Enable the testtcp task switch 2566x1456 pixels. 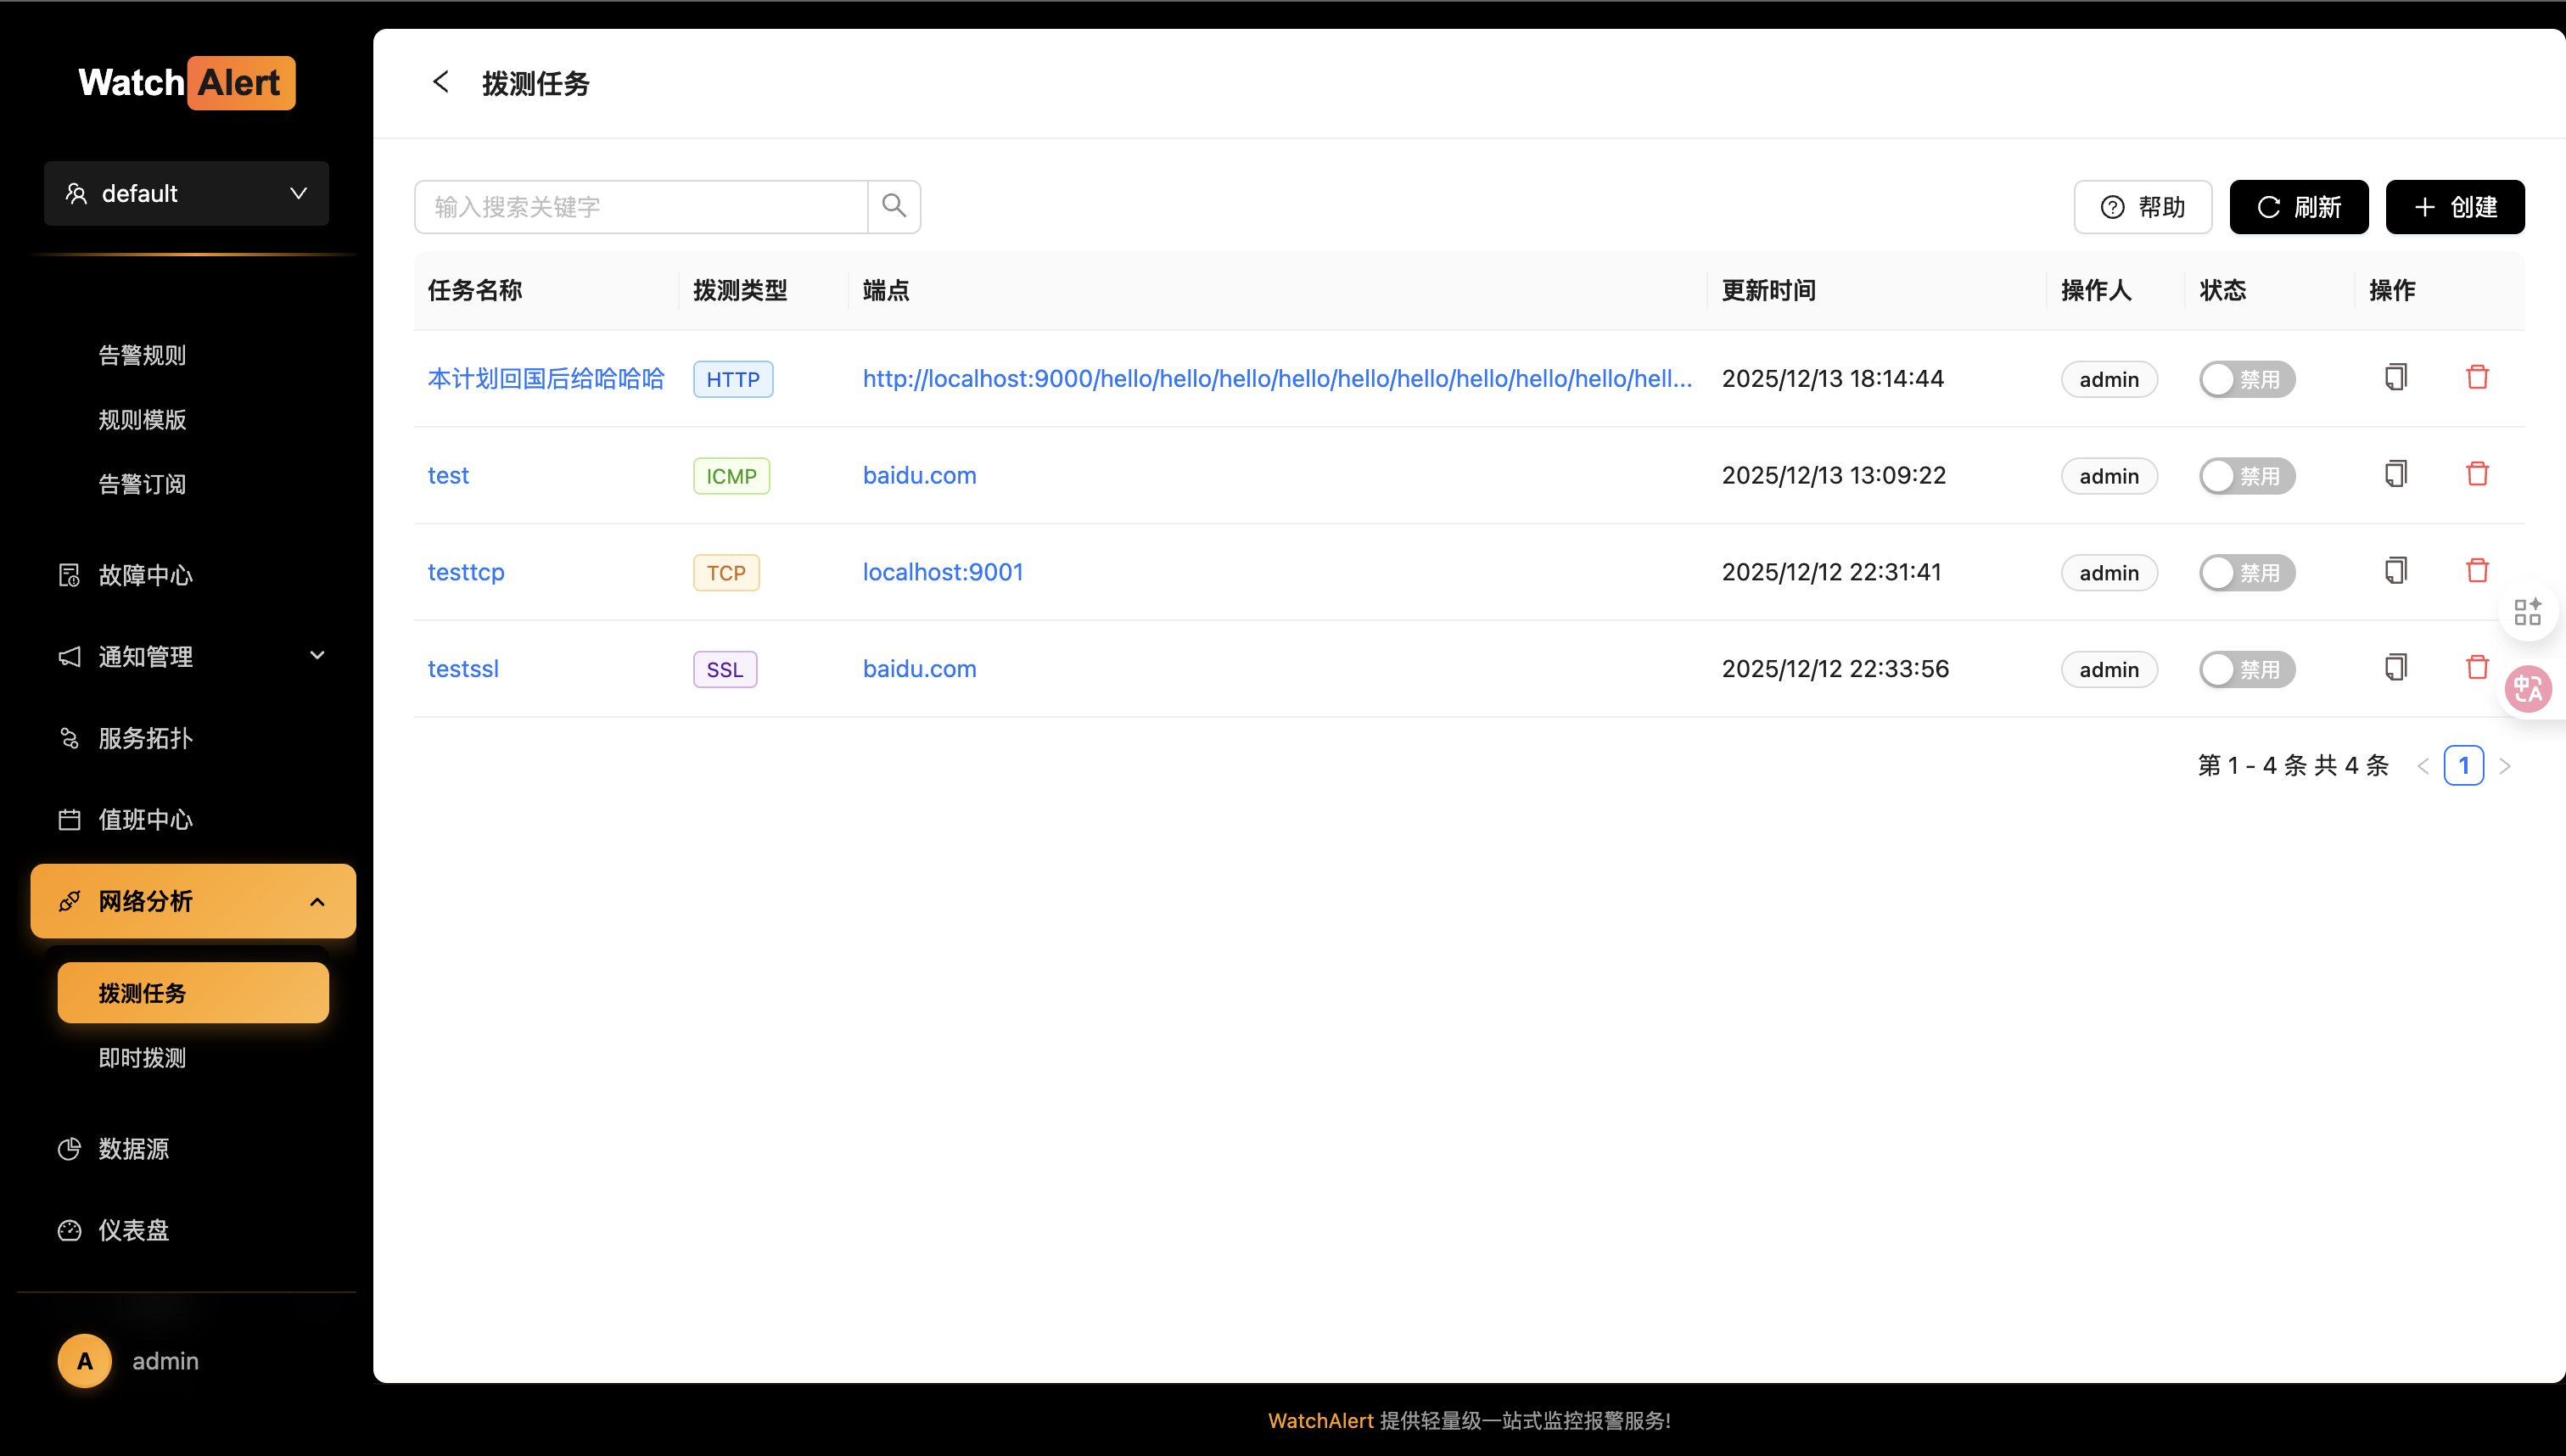(2246, 573)
